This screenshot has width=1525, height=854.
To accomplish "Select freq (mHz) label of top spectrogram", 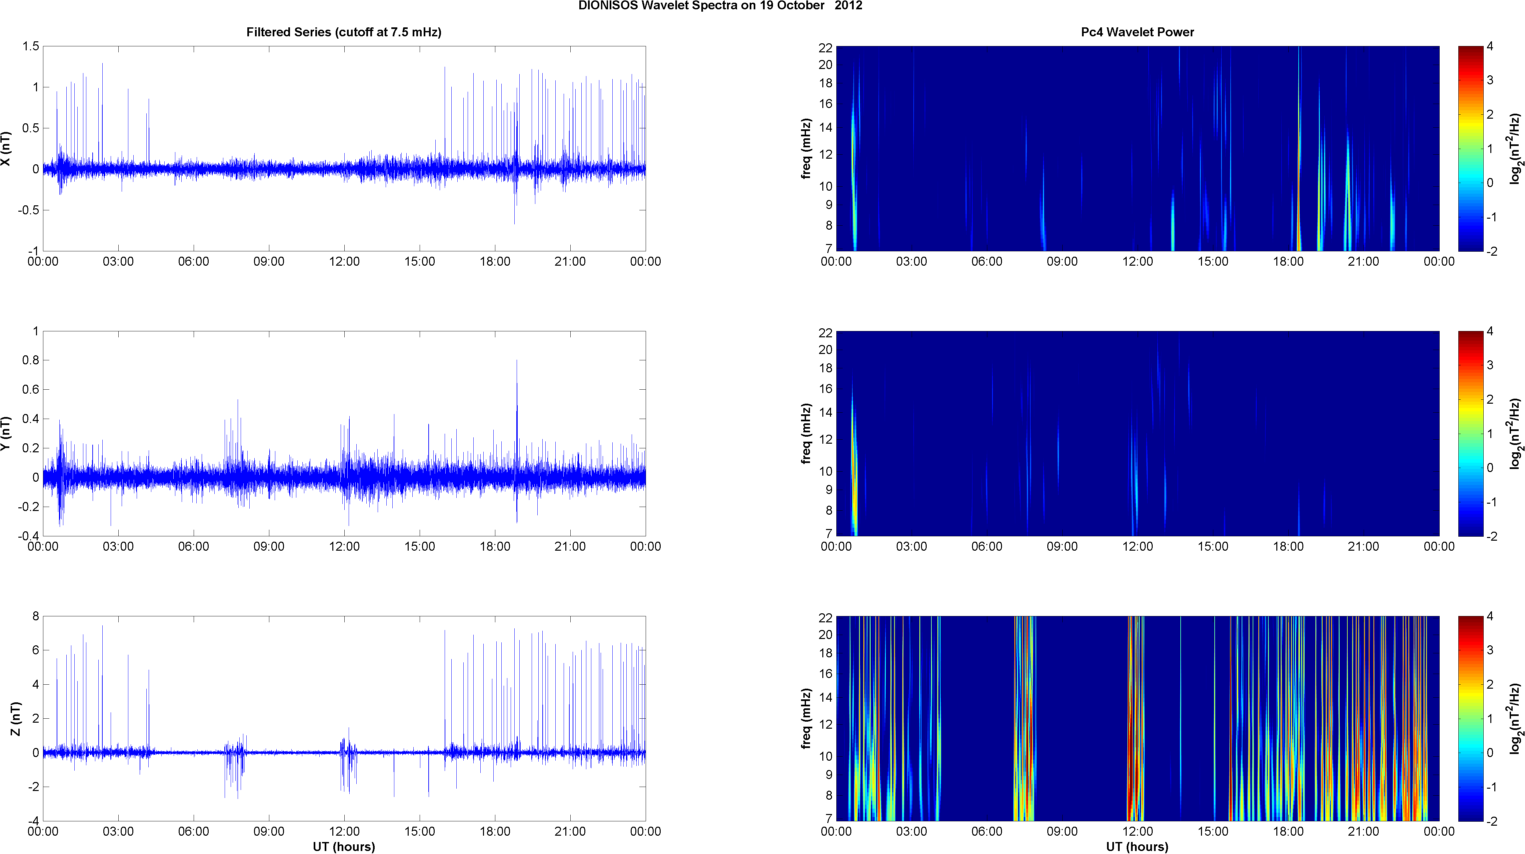I will (x=806, y=149).
